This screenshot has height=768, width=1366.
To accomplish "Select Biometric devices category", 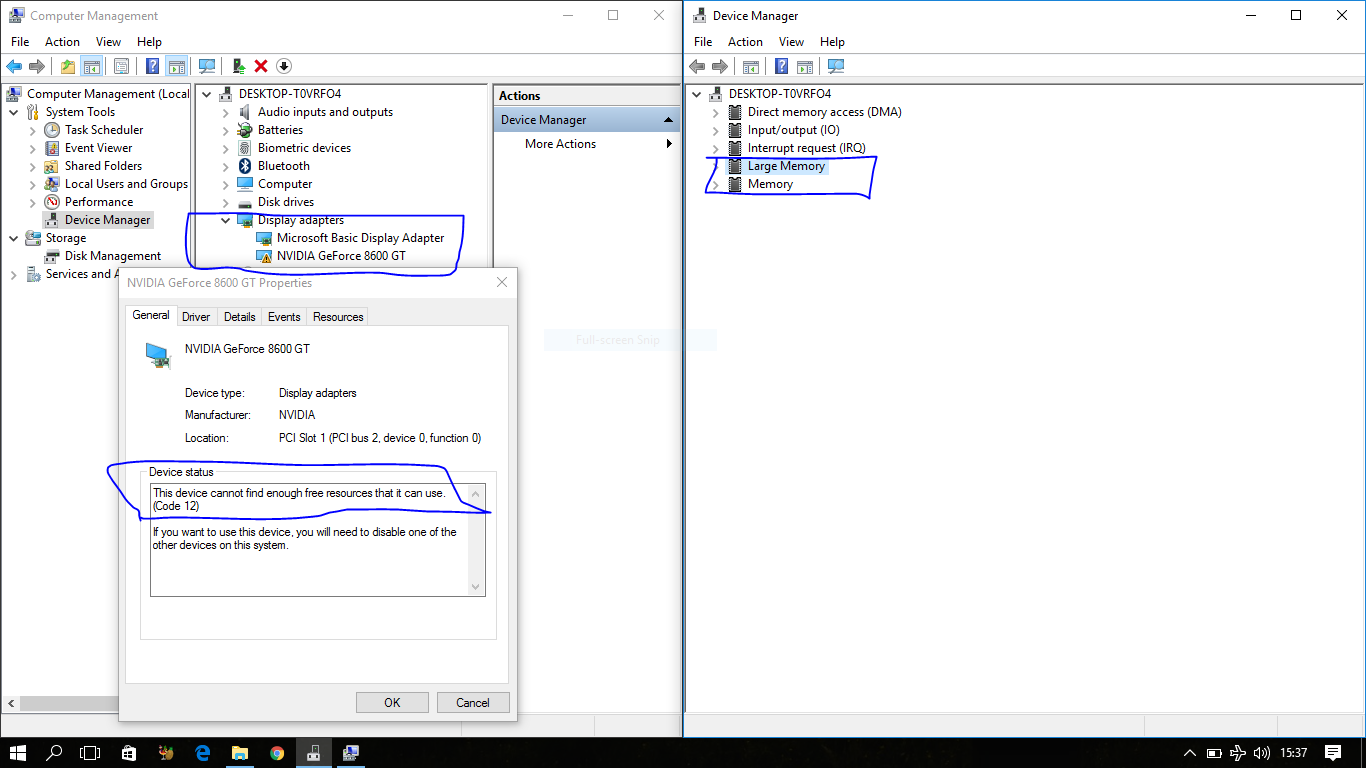I will 304,148.
